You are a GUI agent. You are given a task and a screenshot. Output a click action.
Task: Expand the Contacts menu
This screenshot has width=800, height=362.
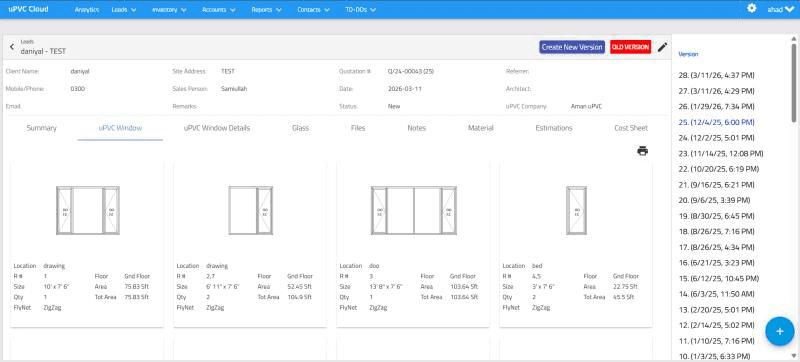point(313,10)
